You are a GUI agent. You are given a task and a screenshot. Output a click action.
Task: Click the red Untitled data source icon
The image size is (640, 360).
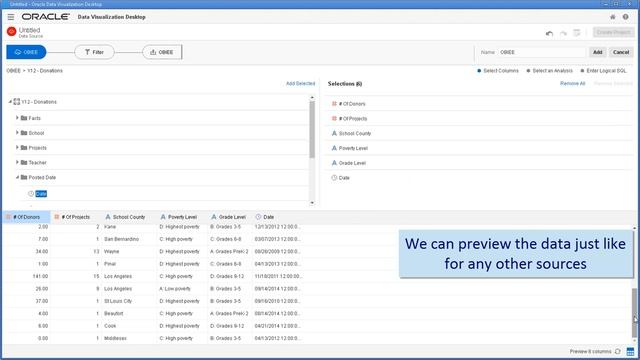pyautogui.click(x=11, y=31)
